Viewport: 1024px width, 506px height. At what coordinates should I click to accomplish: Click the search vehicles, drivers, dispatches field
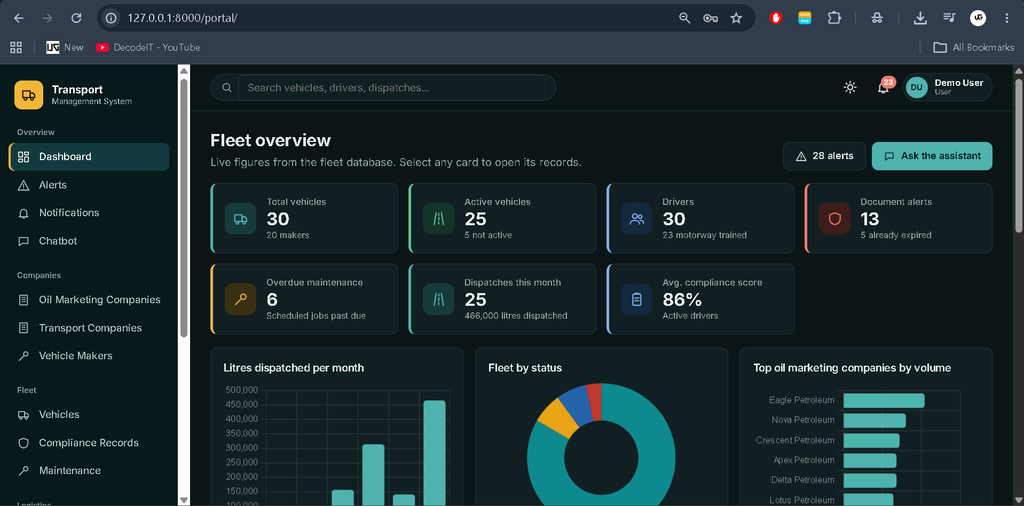tap(391, 87)
